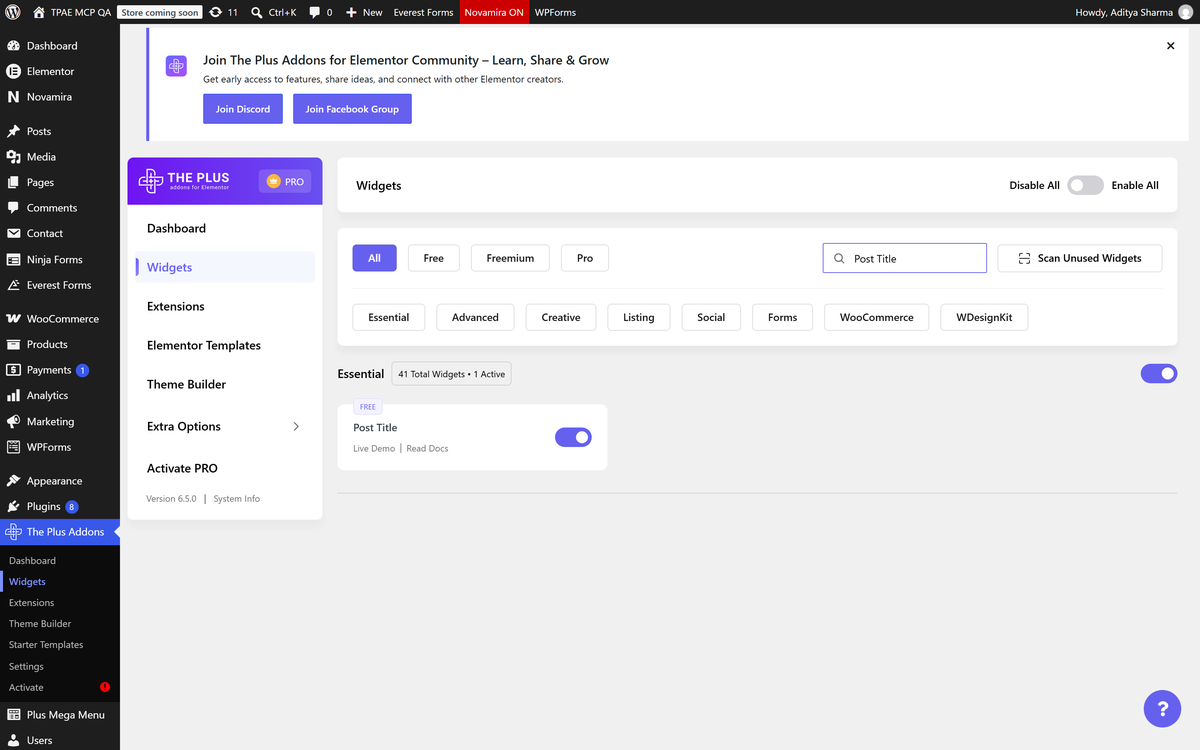1200x750 pixels.
Task: Filter widgets by Creative category
Action: pyautogui.click(x=561, y=317)
